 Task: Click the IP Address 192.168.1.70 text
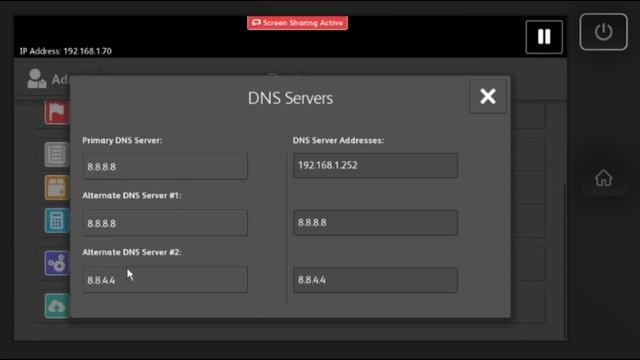coord(66,51)
